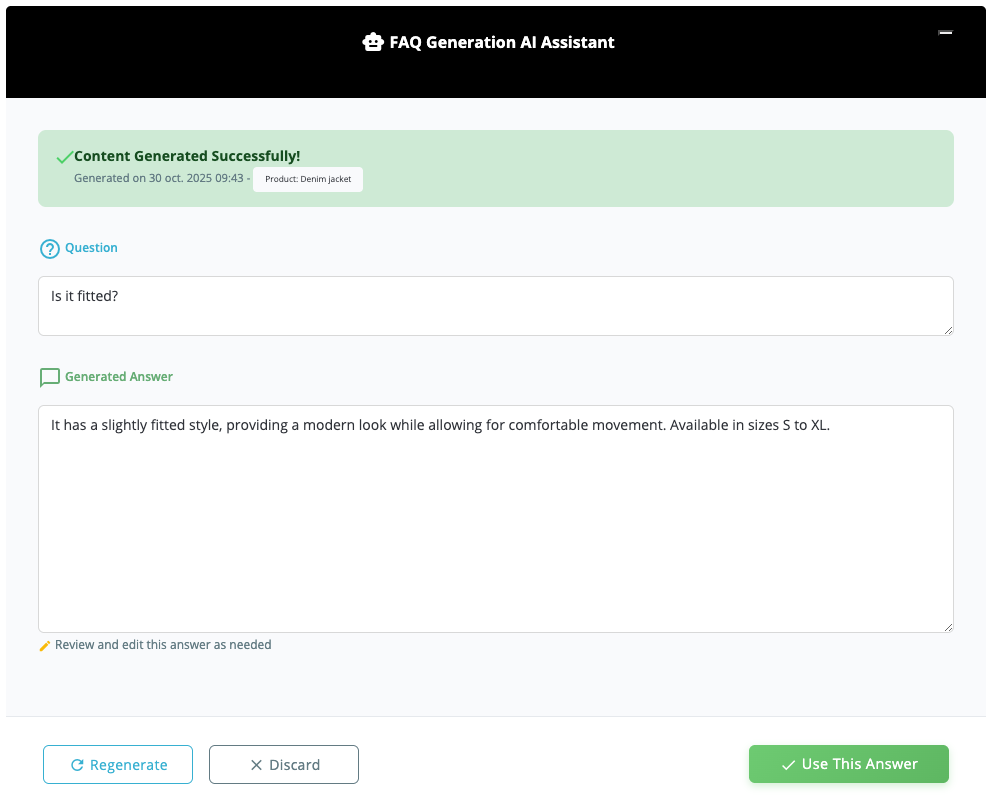Grab the answer textarea resize handle
Screen dimensions: 992x806
point(948,627)
